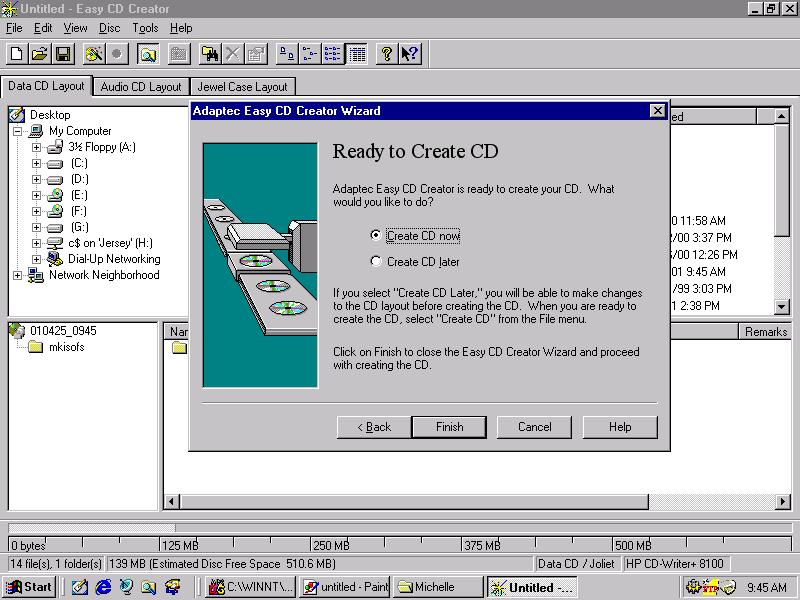Click the first quick launch icon beside Start
Screen dimensions: 800x600
80,587
